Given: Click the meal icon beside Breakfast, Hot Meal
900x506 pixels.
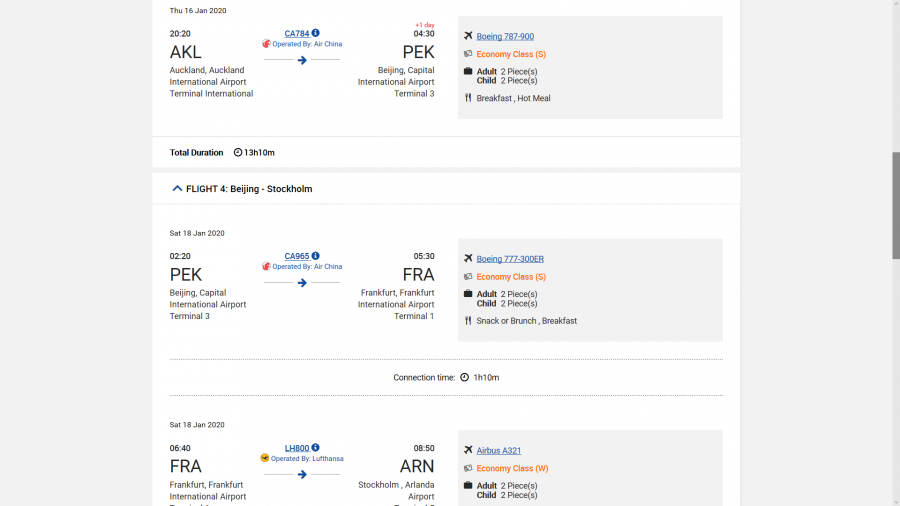Looking at the screenshot, I should tap(468, 98).
